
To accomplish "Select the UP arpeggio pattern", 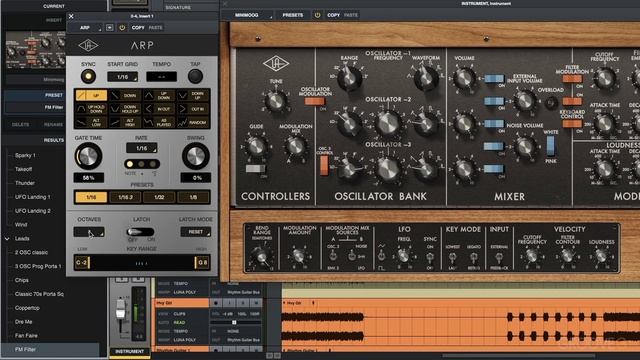I will click(91, 96).
